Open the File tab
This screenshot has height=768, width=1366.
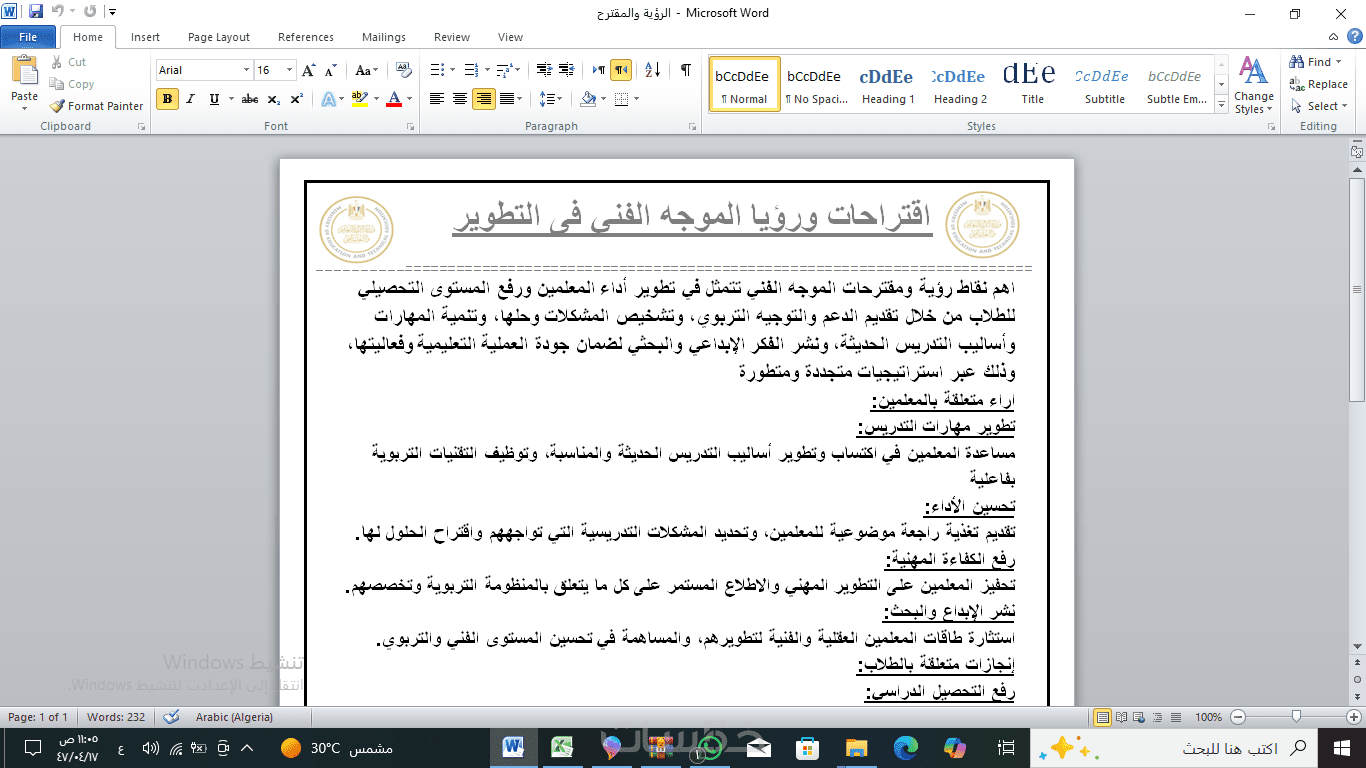(x=28, y=37)
